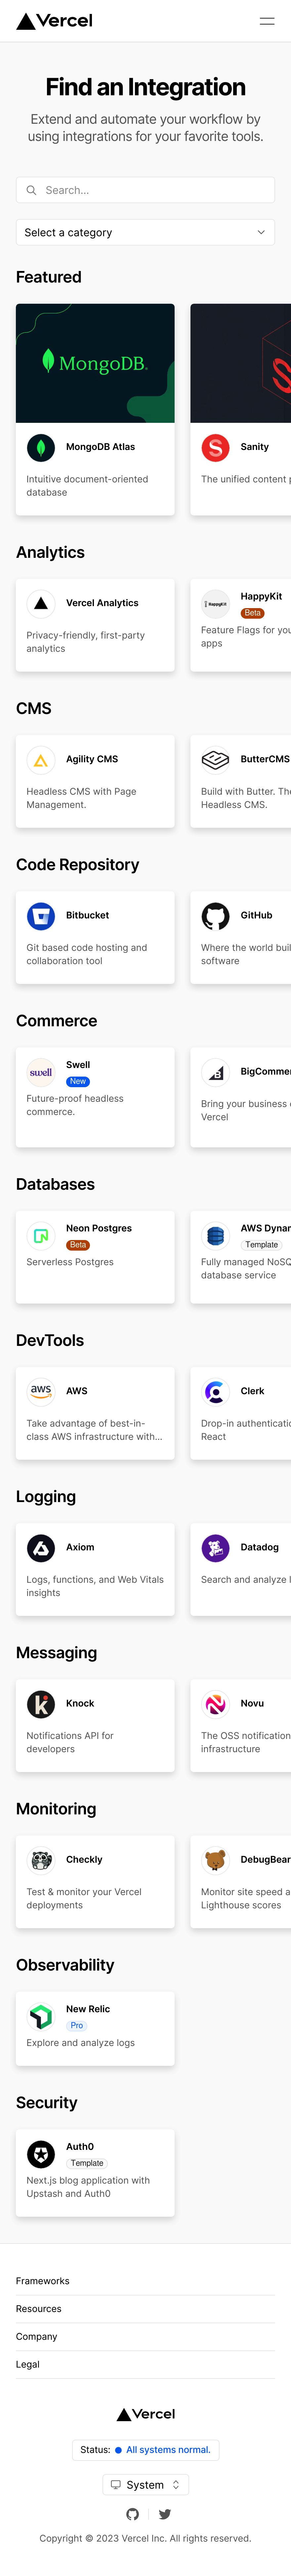Click the Search integrations input field
291x2576 pixels.
point(145,190)
